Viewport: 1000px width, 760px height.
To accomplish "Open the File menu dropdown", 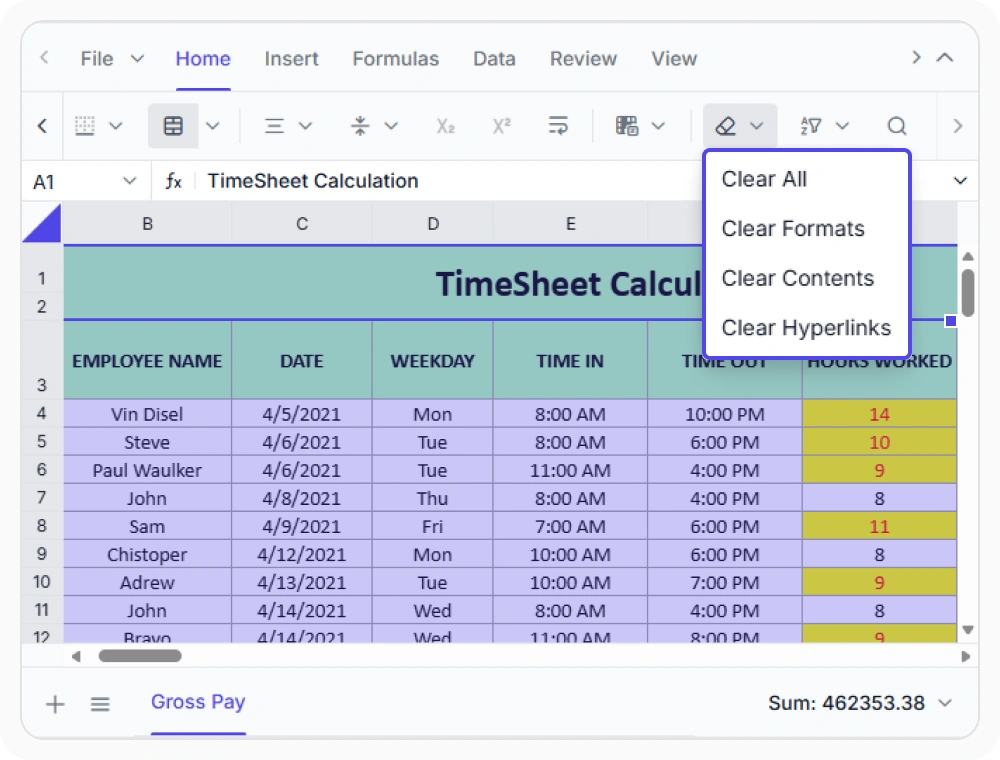I will [x=112, y=59].
